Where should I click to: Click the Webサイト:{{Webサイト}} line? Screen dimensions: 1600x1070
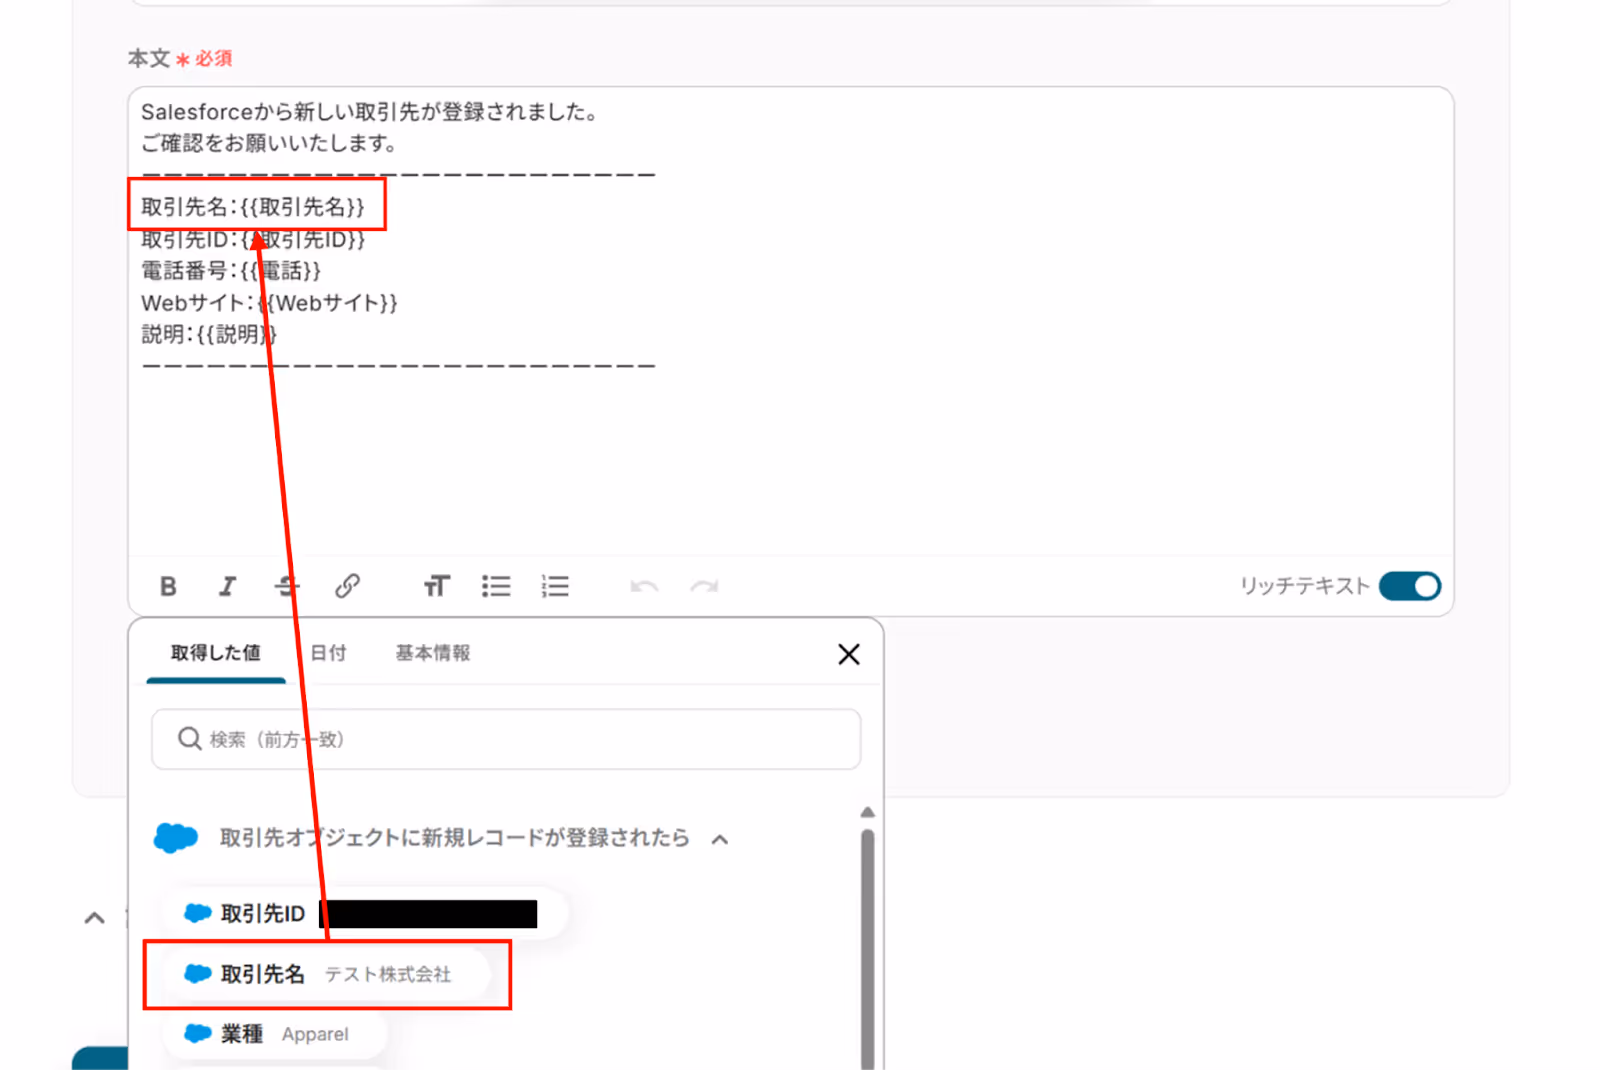coord(269,303)
